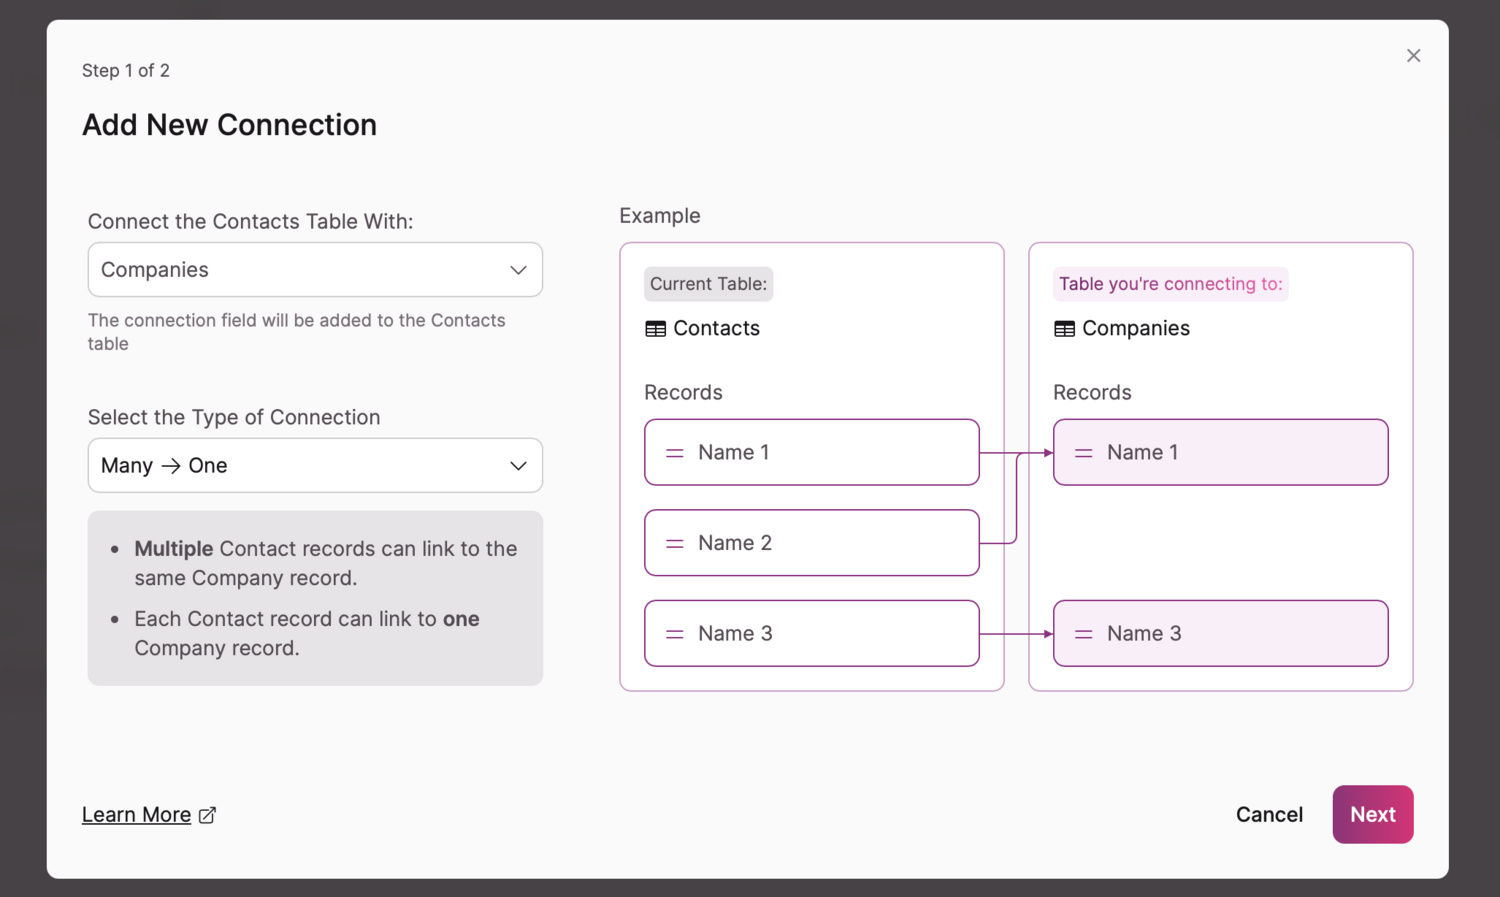1500x897 pixels.
Task: Click the external link icon beside Learn More
Action: [207, 815]
